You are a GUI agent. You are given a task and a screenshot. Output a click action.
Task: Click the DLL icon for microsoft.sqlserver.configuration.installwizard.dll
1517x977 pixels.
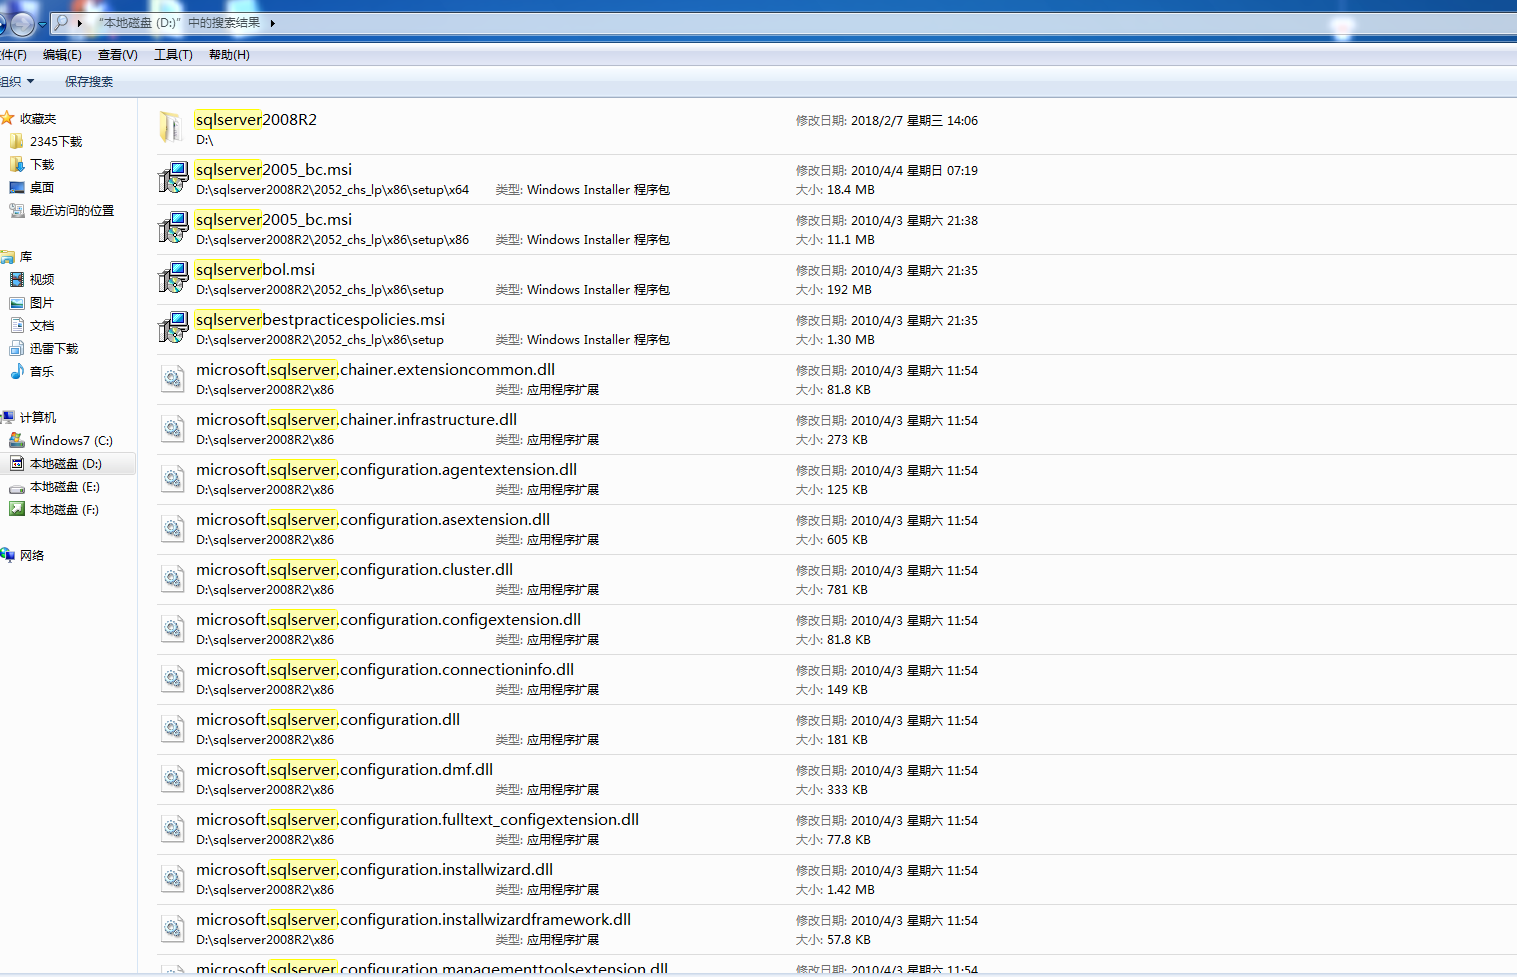(173, 879)
